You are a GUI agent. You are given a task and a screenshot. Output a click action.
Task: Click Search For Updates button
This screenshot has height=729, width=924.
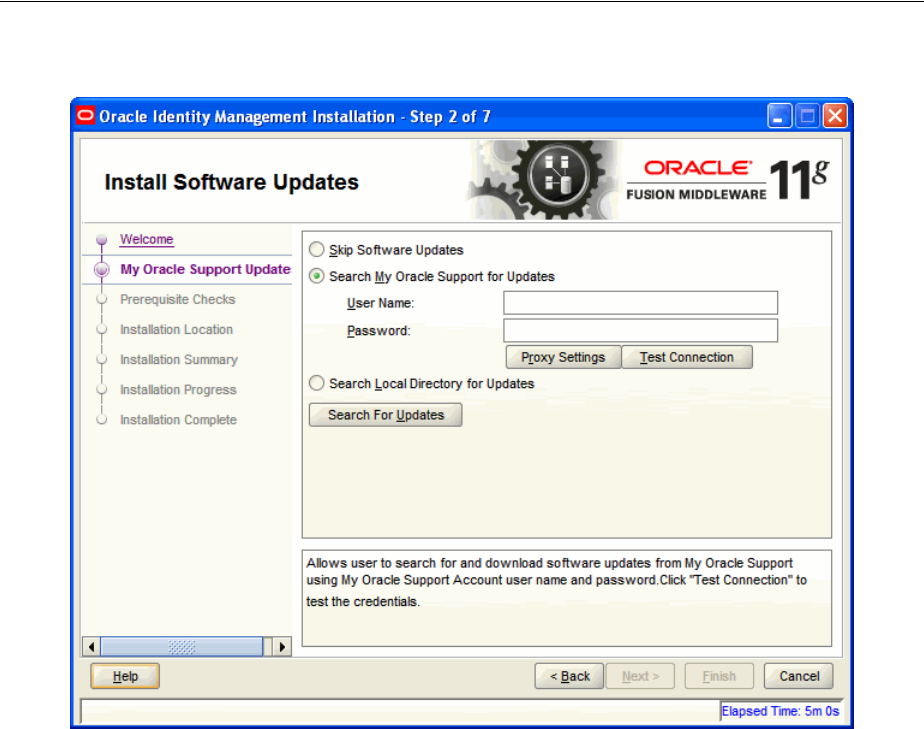pos(385,415)
